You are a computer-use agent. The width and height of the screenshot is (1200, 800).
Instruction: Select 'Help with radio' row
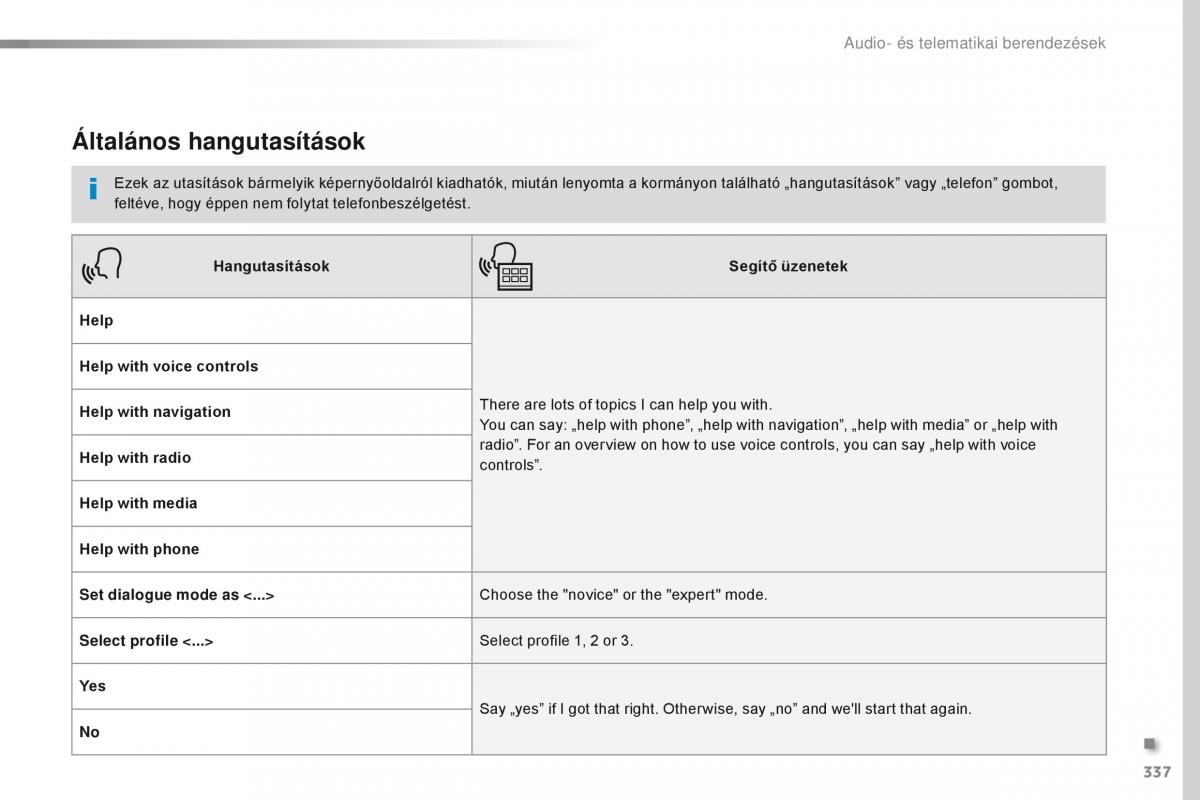click(x=272, y=458)
